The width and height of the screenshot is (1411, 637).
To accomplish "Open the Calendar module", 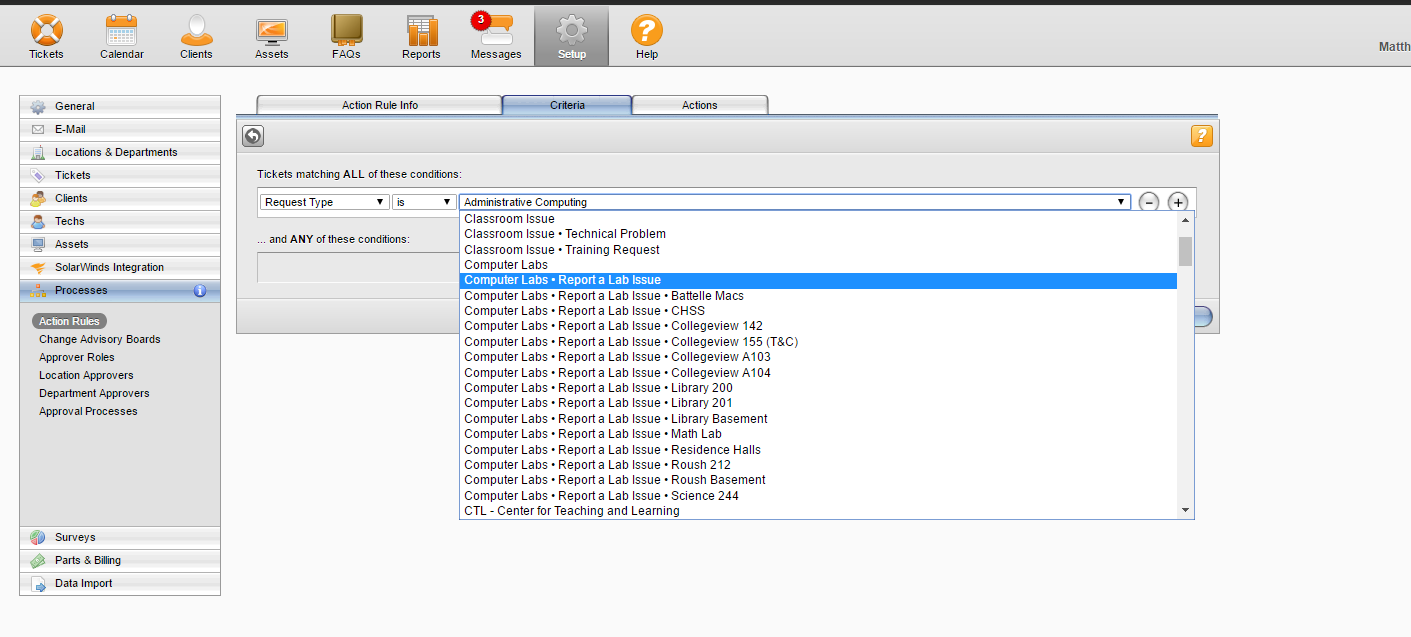I will (x=122, y=37).
